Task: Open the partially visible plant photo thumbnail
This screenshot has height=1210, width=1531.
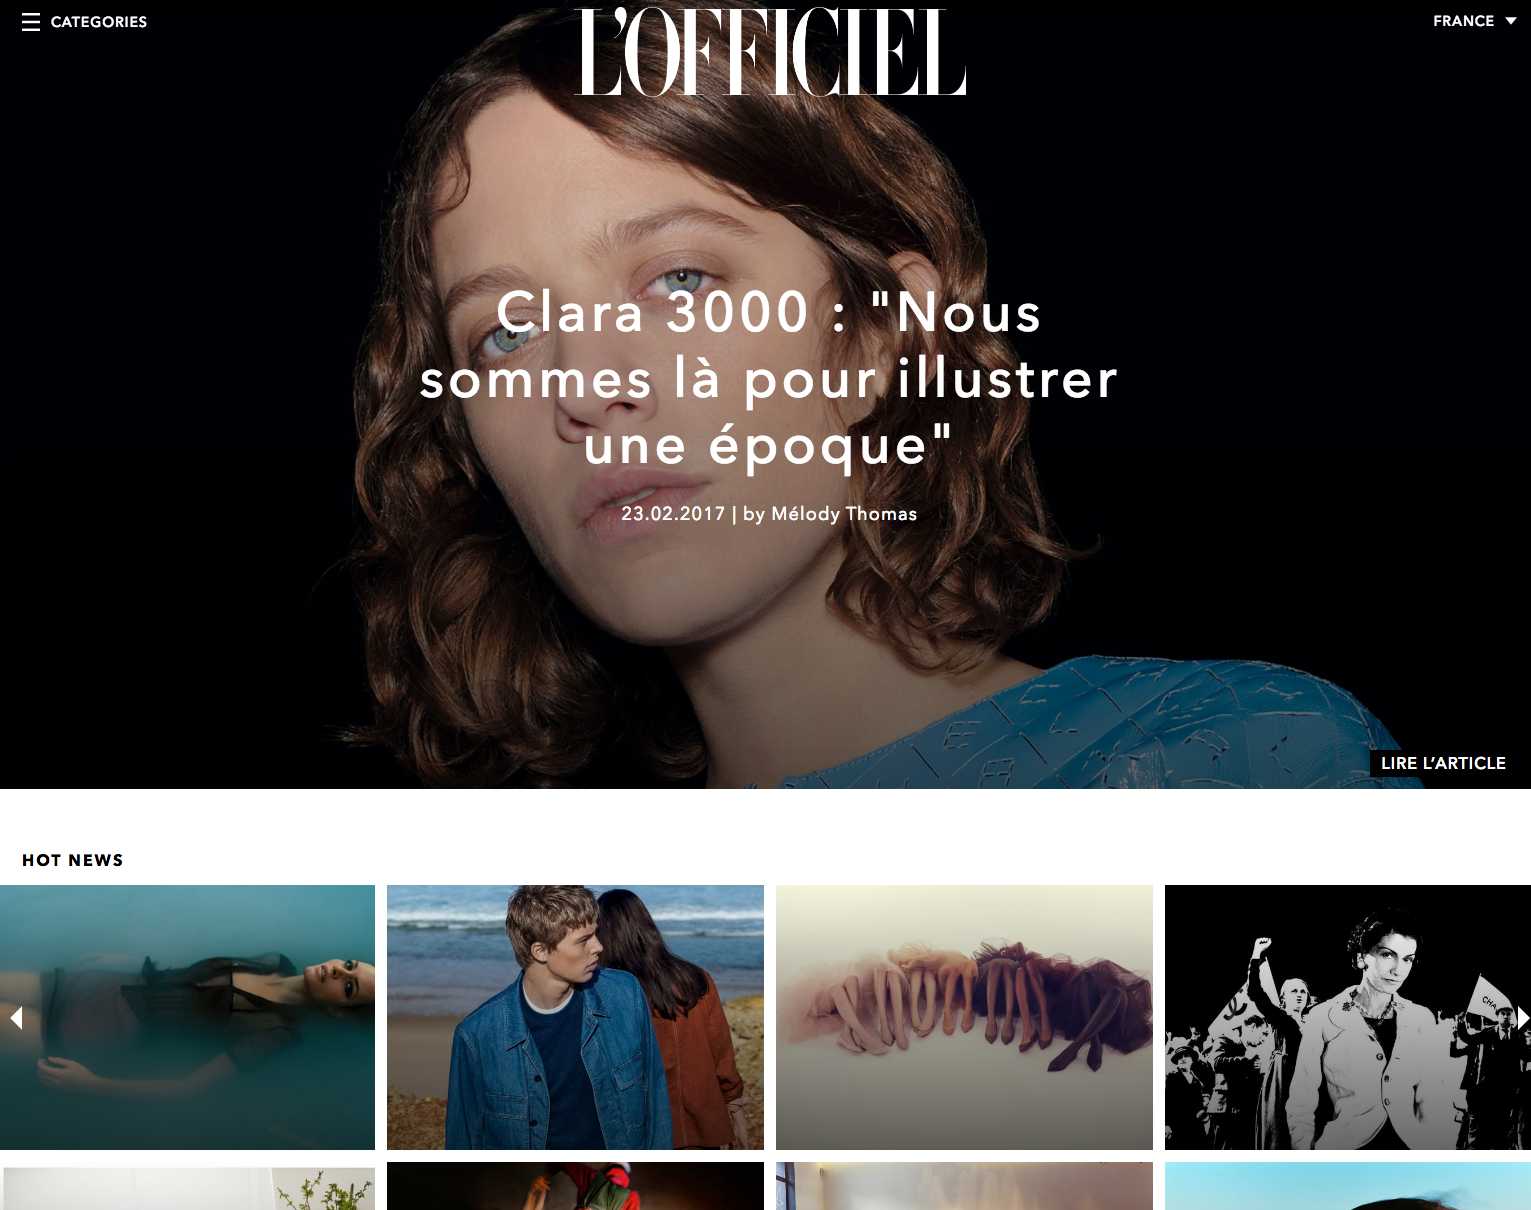Action: (187, 1186)
